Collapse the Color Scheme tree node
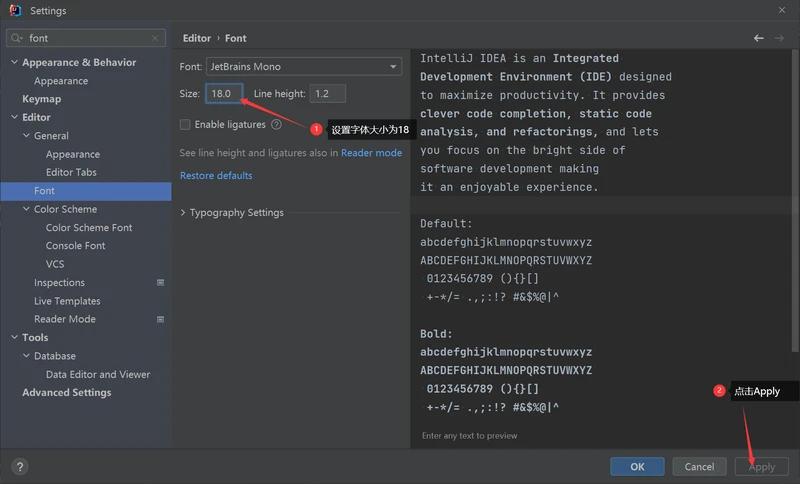Screen dimensions: 800x484 click(25, 209)
